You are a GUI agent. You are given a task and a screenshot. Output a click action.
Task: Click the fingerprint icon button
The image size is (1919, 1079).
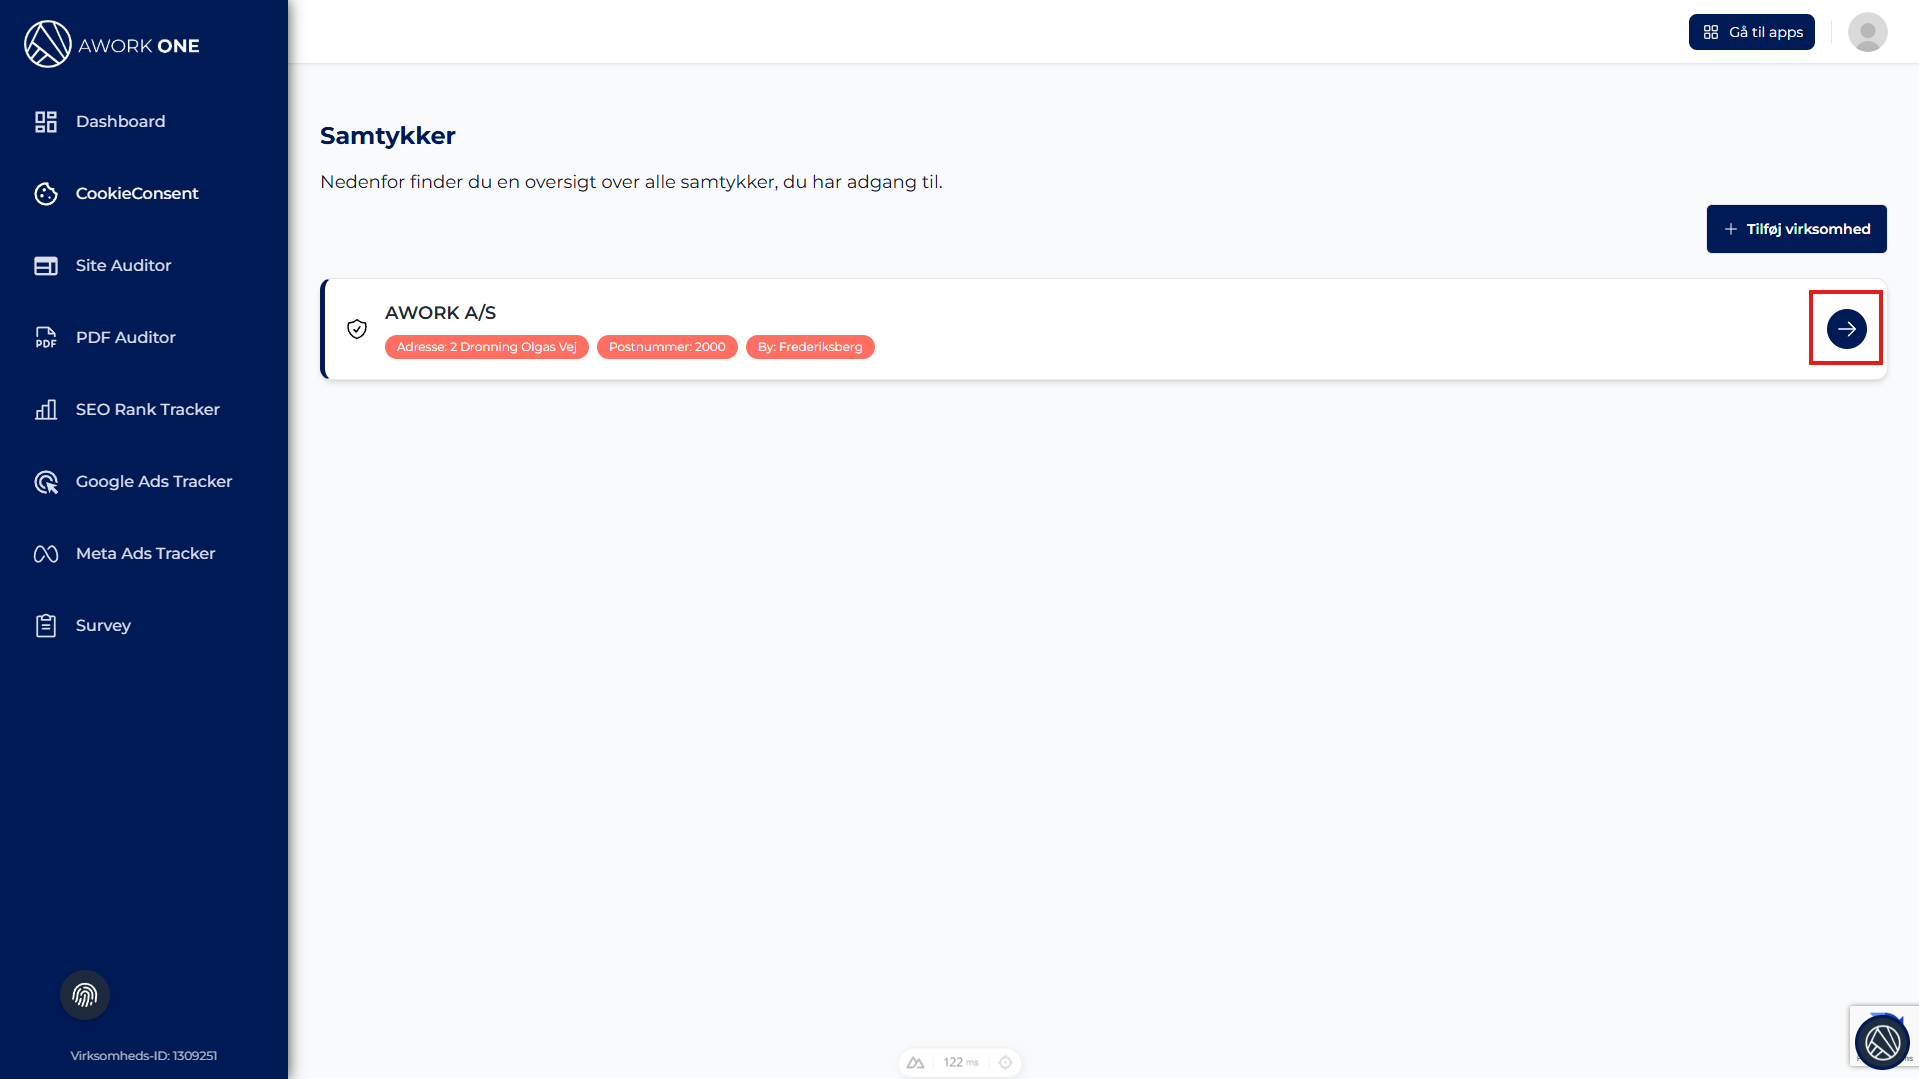coord(85,995)
